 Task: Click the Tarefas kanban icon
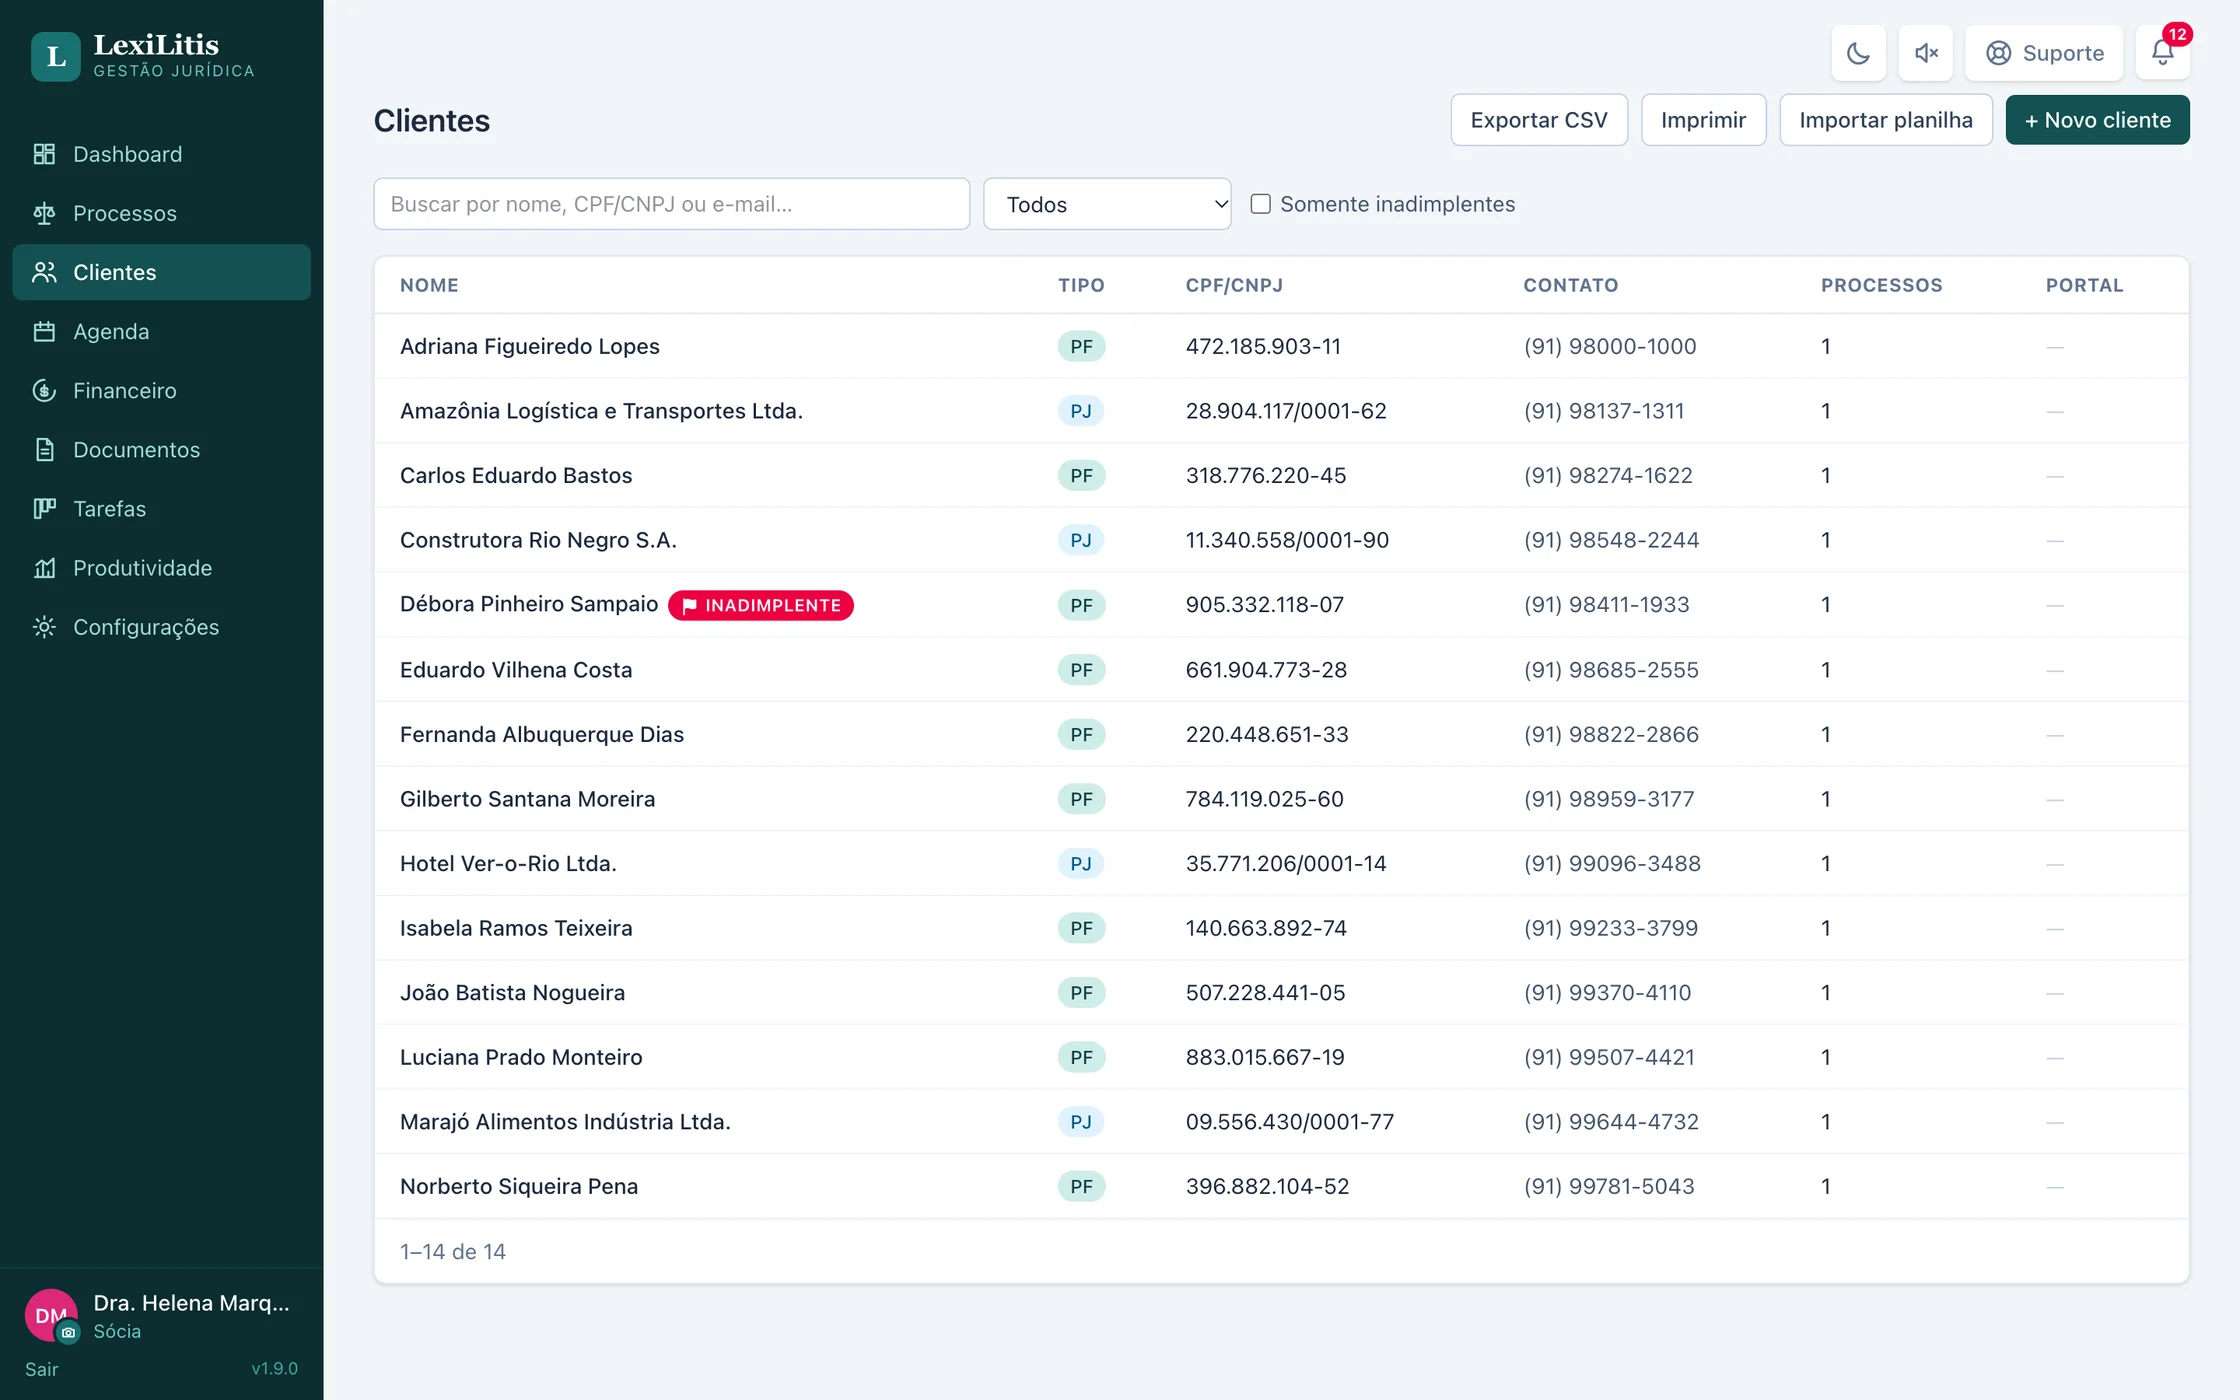point(44,508)
